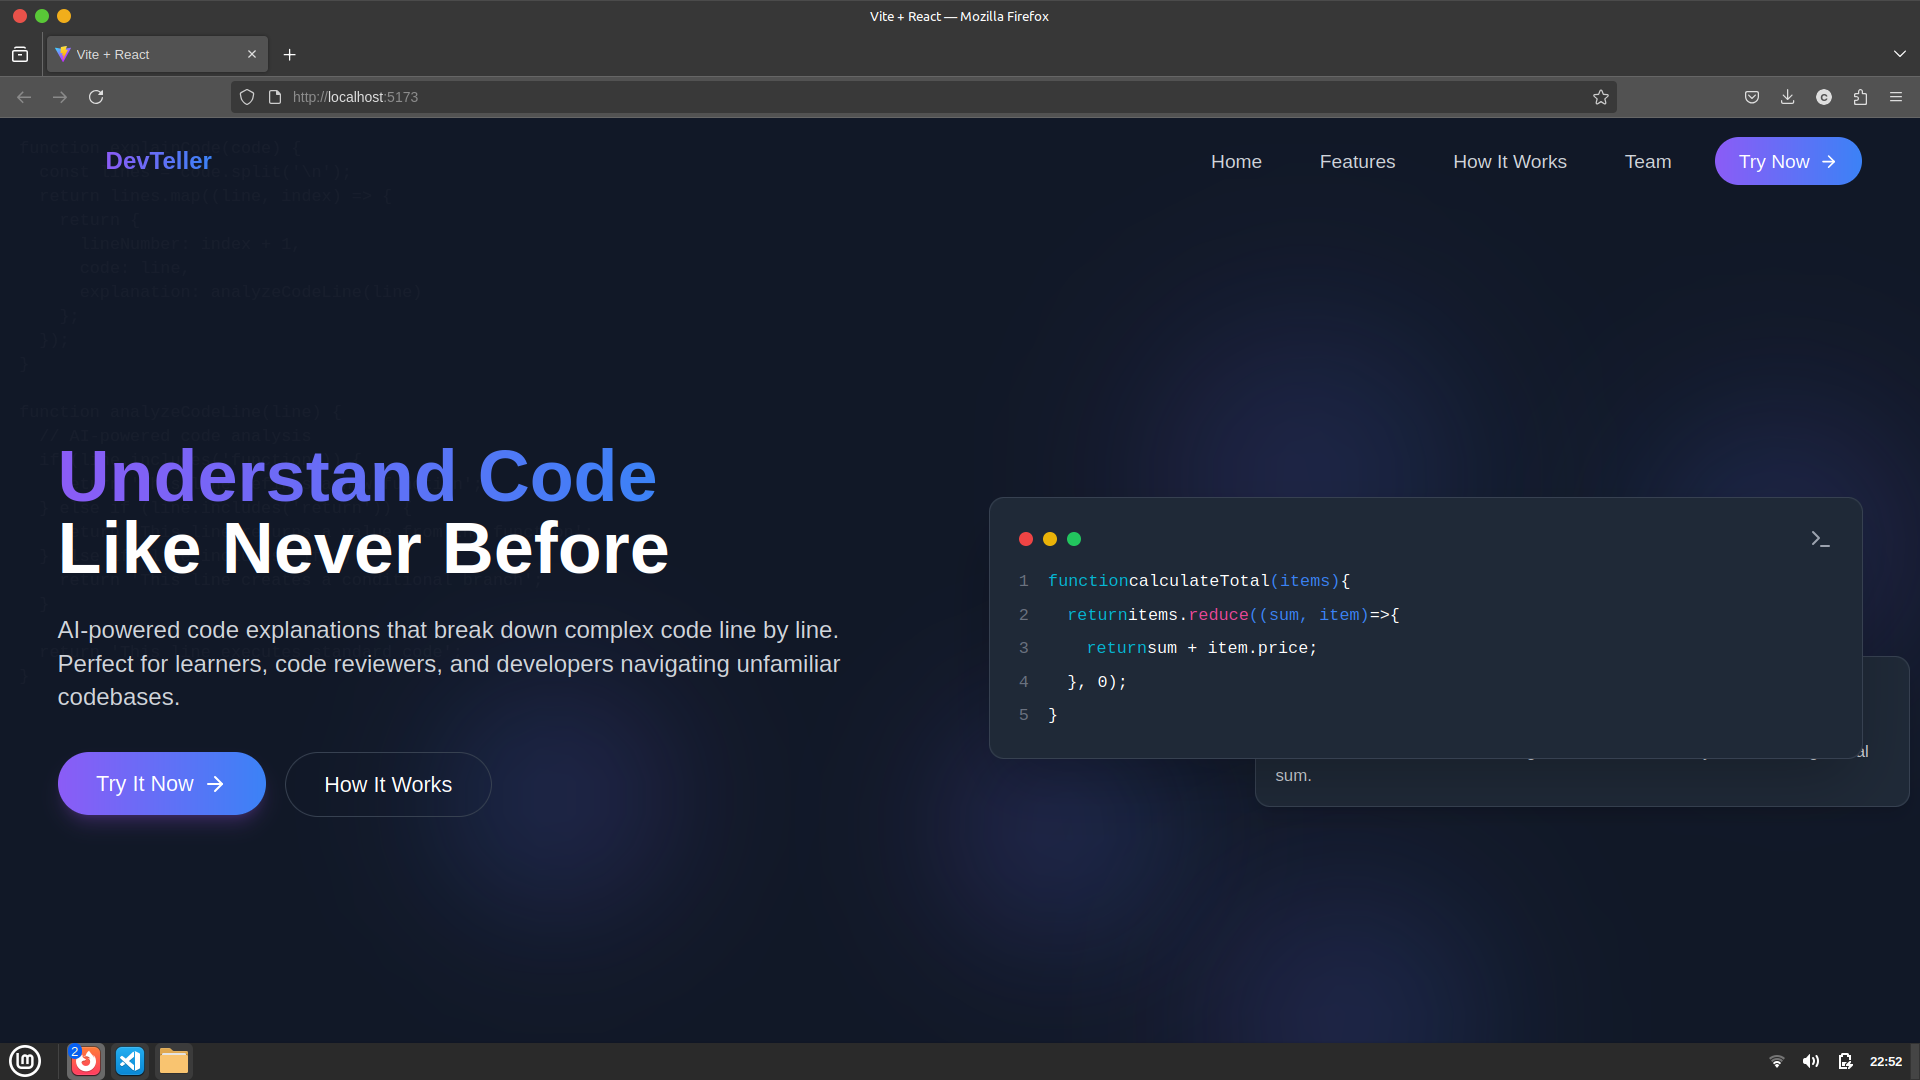Viewport: 1920px width, 1080px height.
Task: Click the bookmark star icon
Action: [x=1601, y=97]
